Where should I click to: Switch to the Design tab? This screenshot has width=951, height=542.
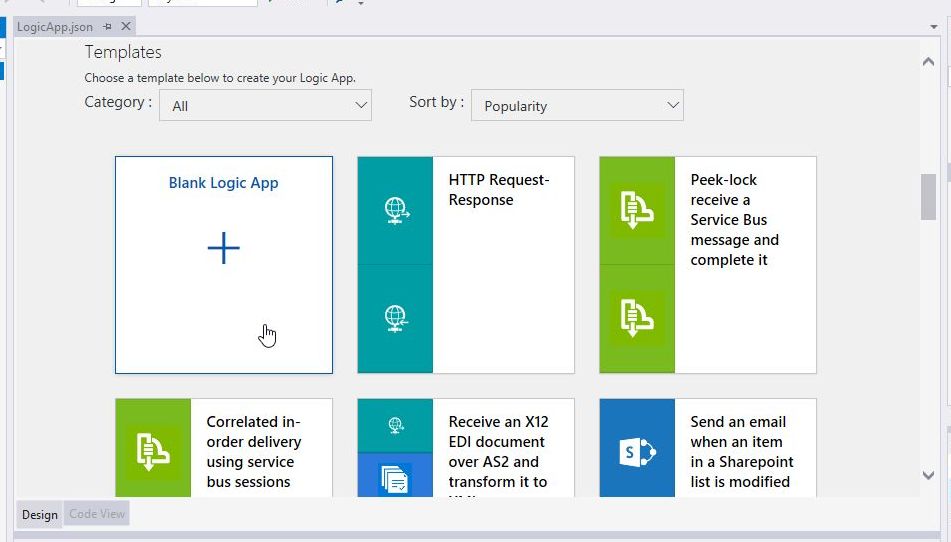40,514
